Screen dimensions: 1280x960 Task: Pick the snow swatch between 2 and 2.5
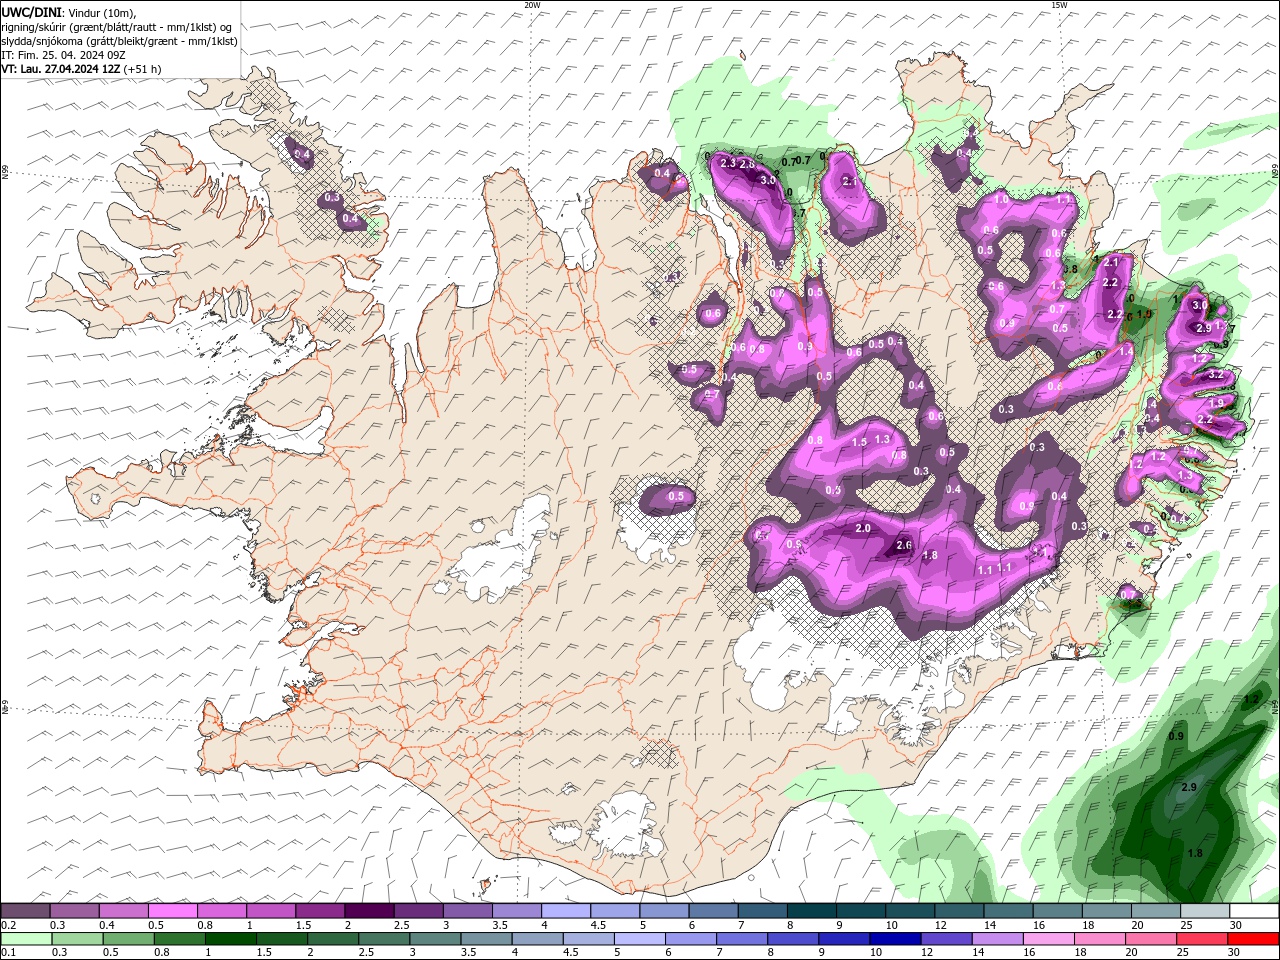369,911
